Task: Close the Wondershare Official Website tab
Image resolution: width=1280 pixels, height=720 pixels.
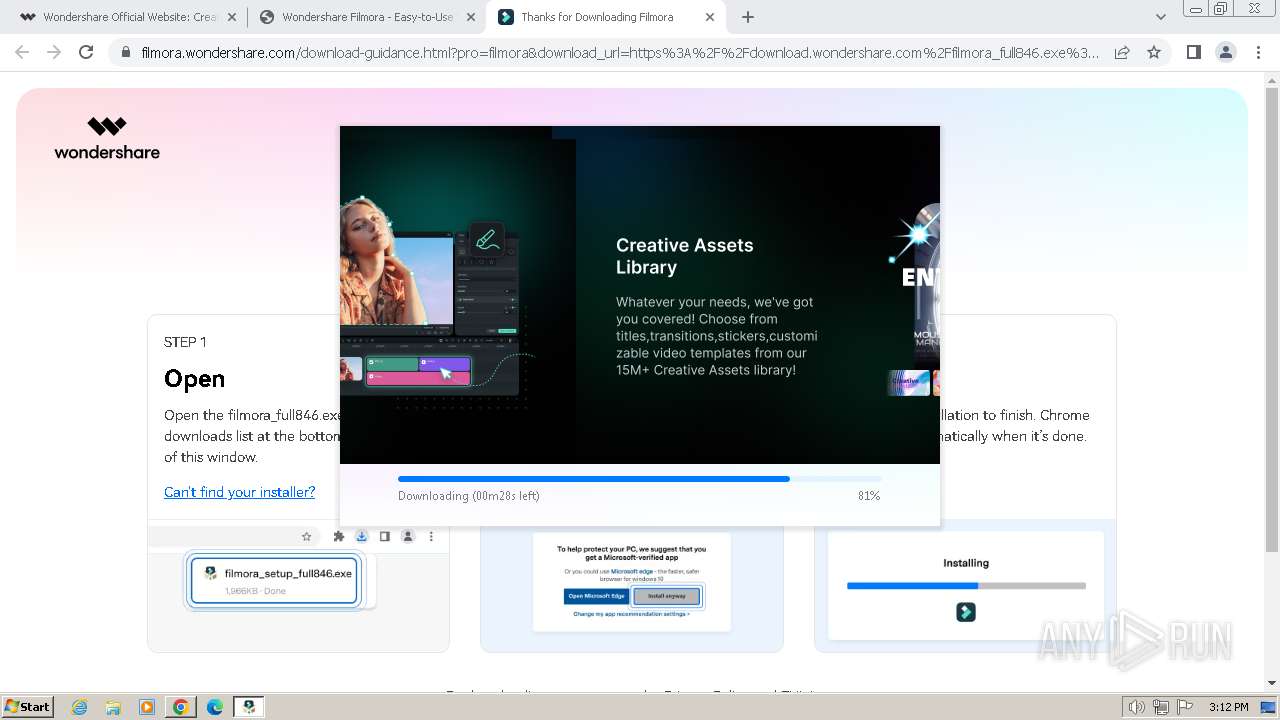Action: pyautogui.click(x=232, y=17)
